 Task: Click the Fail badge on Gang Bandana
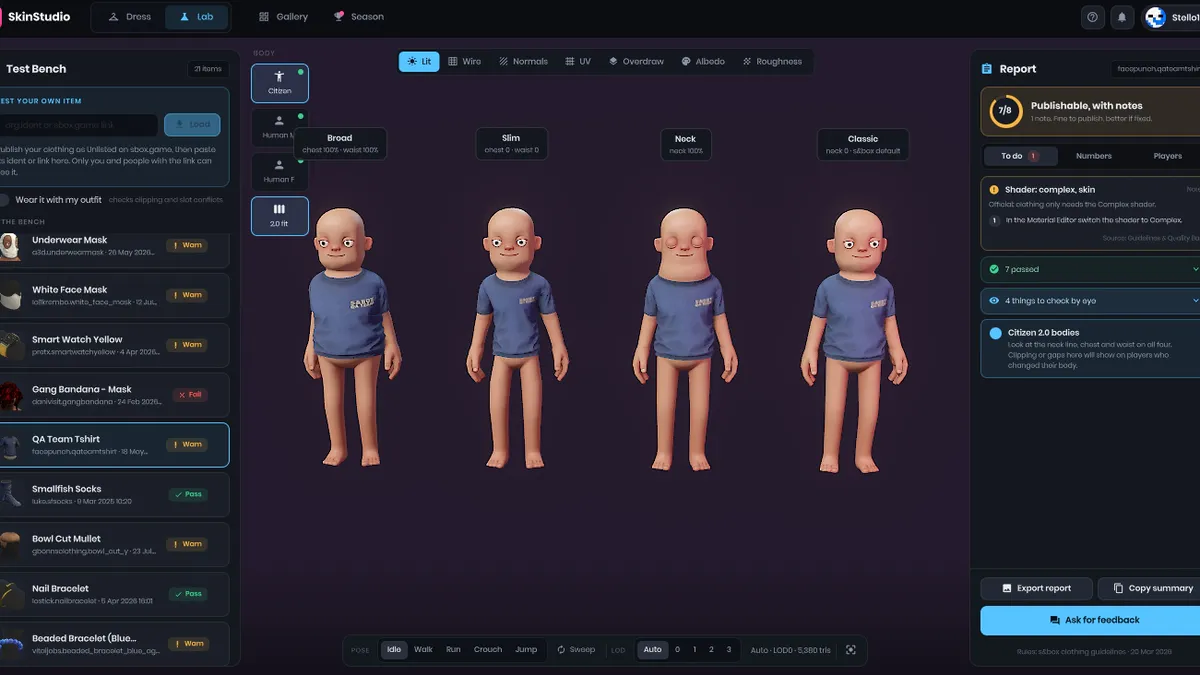pos(190,395)
